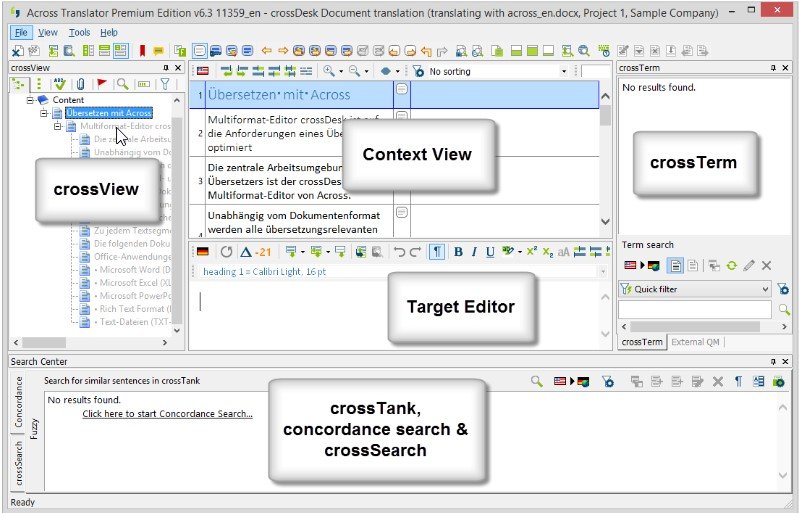Collapse the Multiformat-Editor tree node

(58, 126)
